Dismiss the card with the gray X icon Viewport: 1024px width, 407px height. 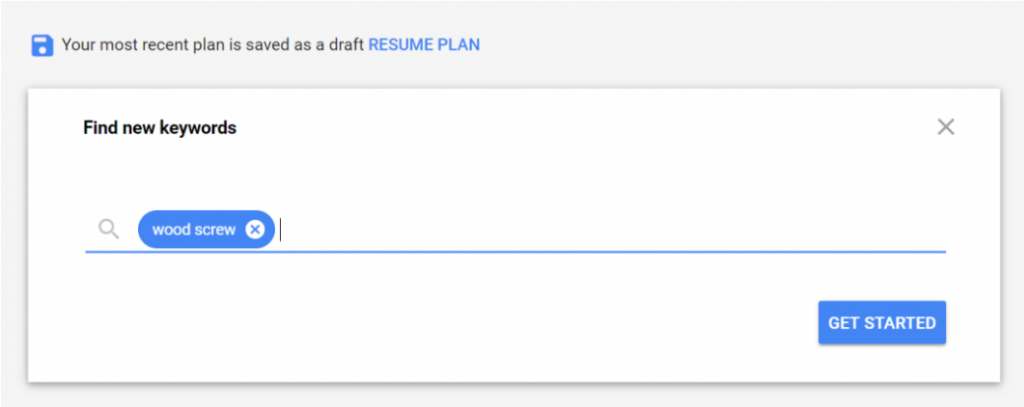(x=946, y=127)
